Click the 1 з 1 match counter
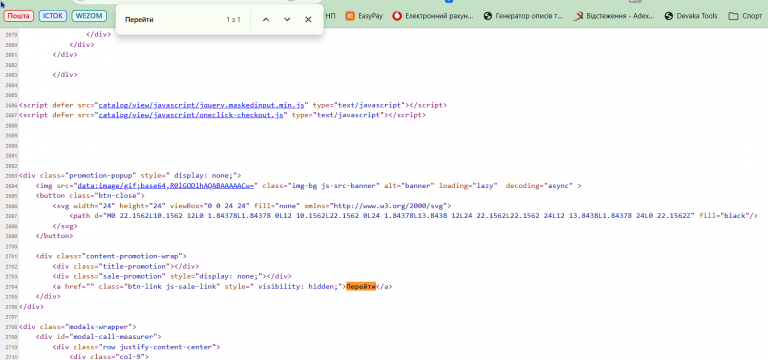The height and width of the screenshot is (360, 768). tap(233, 20)
